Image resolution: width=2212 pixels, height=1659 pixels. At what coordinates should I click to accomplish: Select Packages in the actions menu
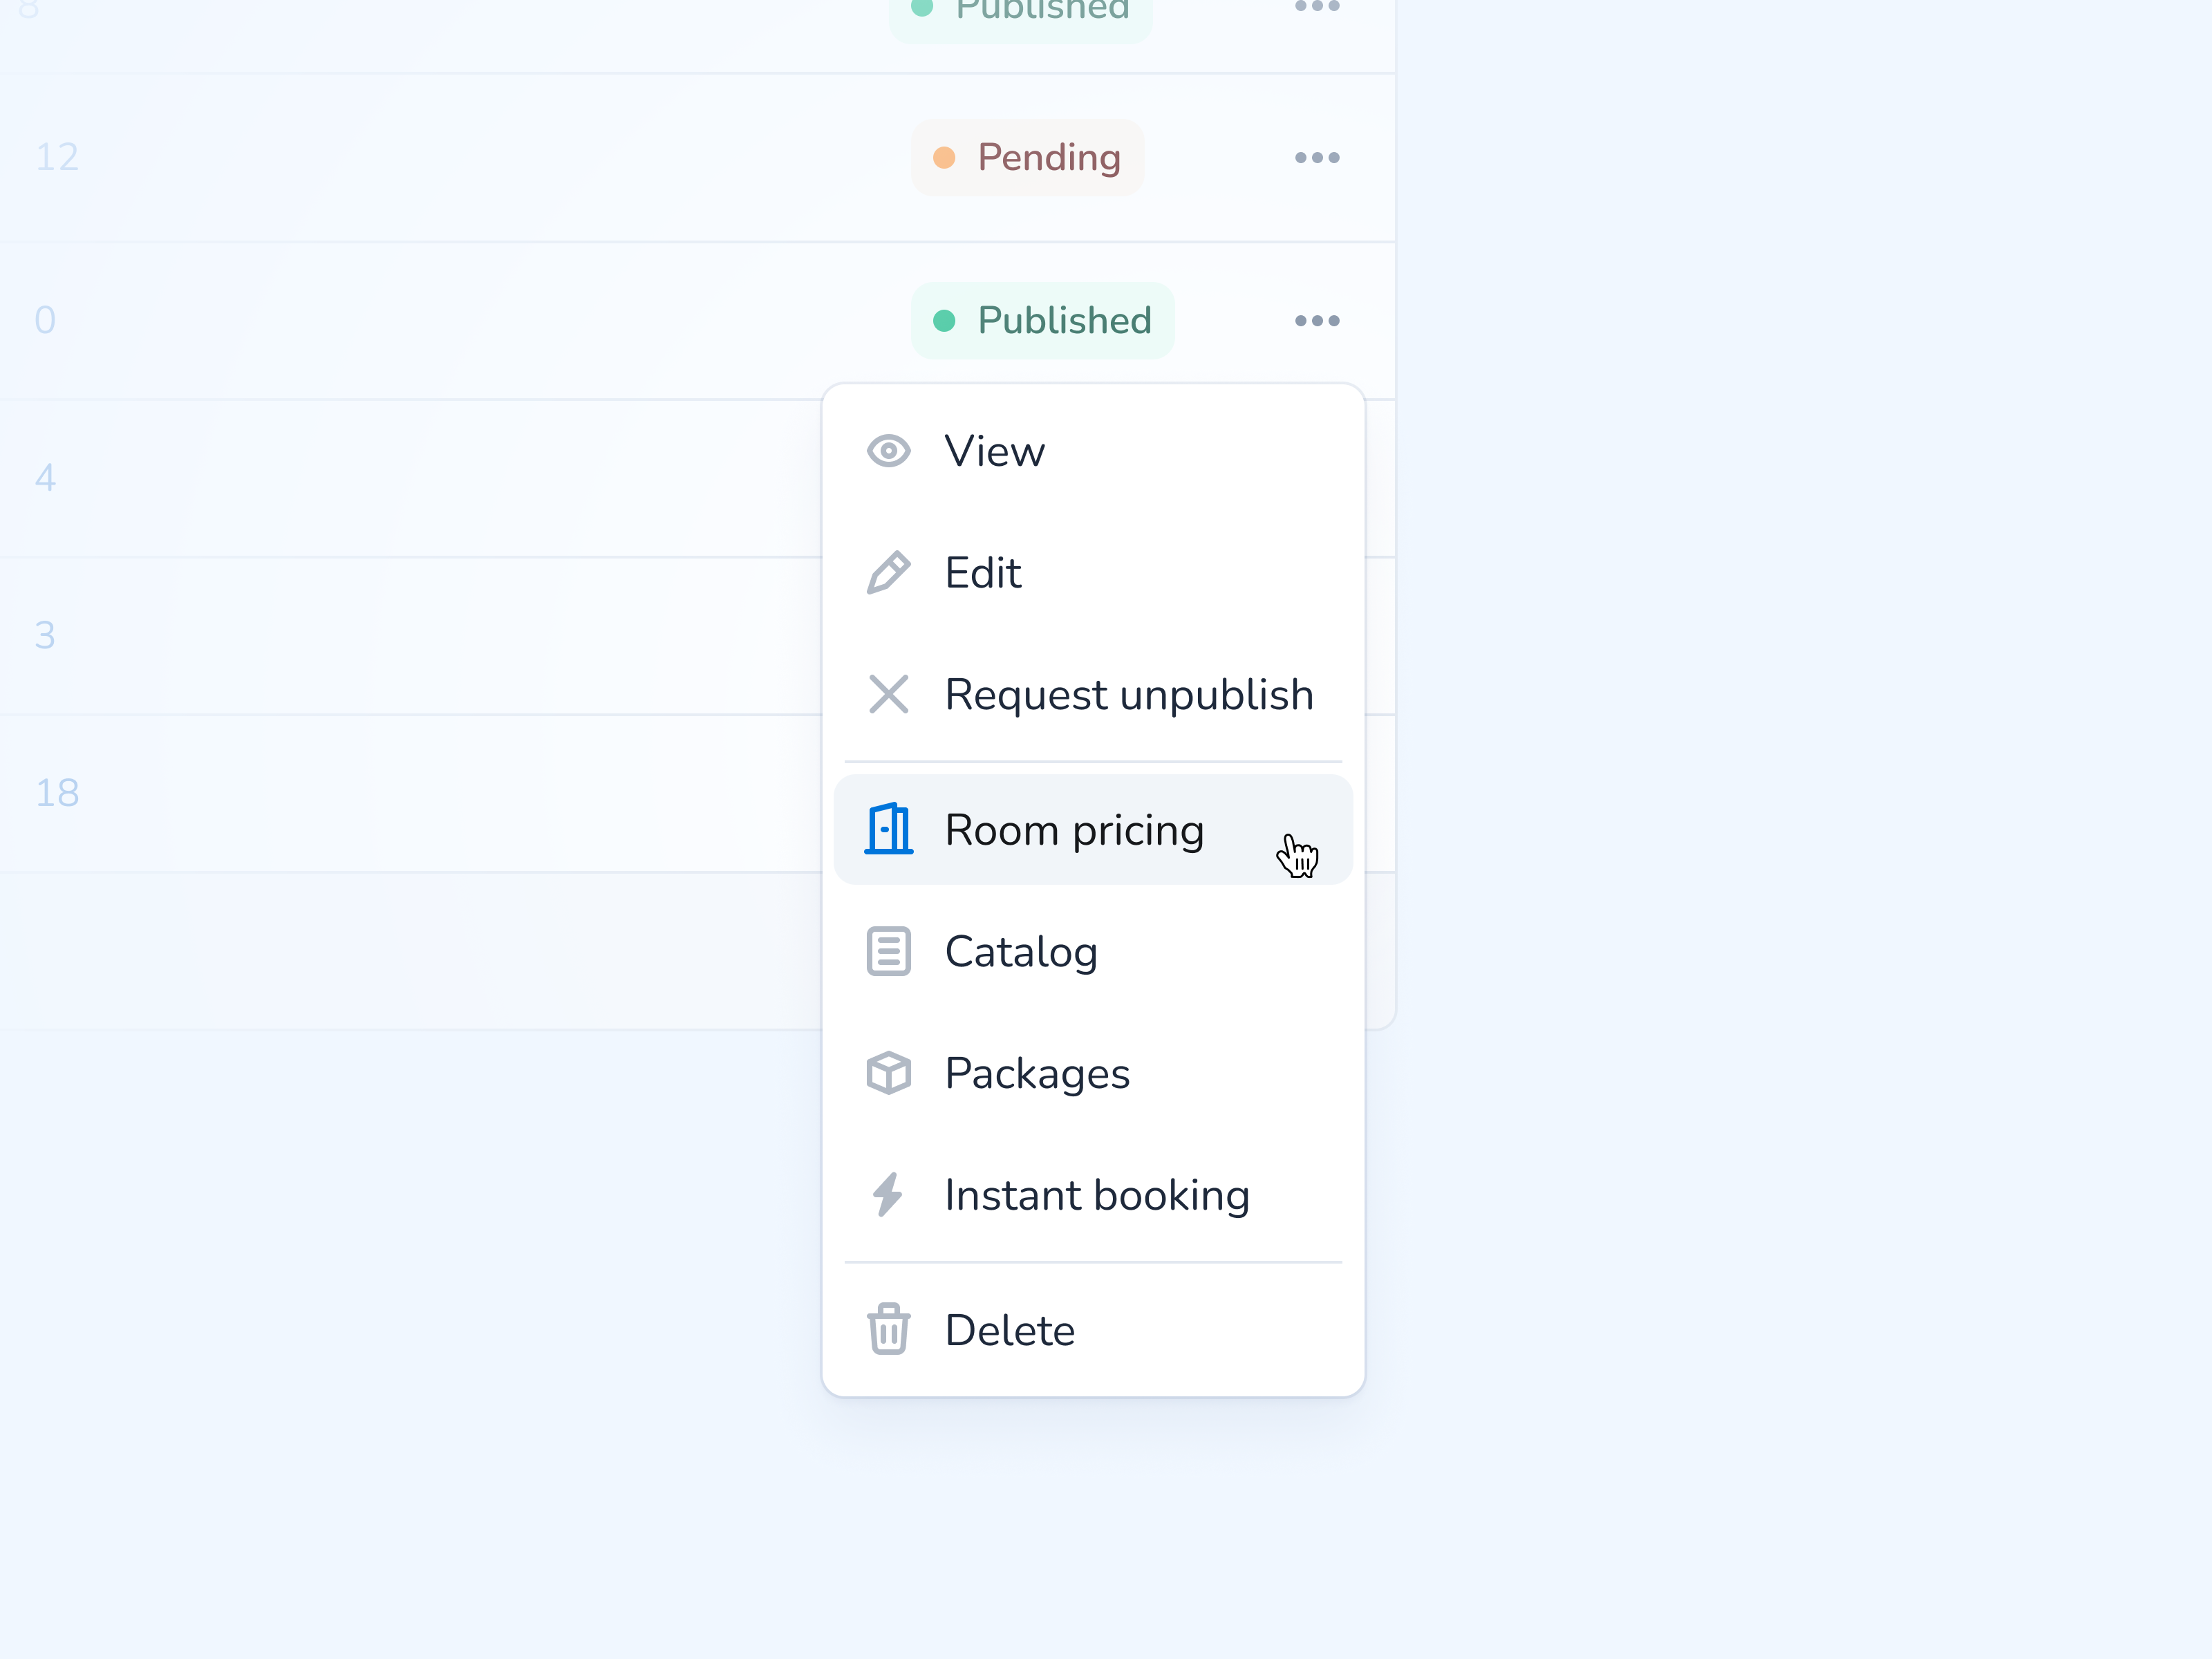pyautogui.click(x=1037, y=1073)
